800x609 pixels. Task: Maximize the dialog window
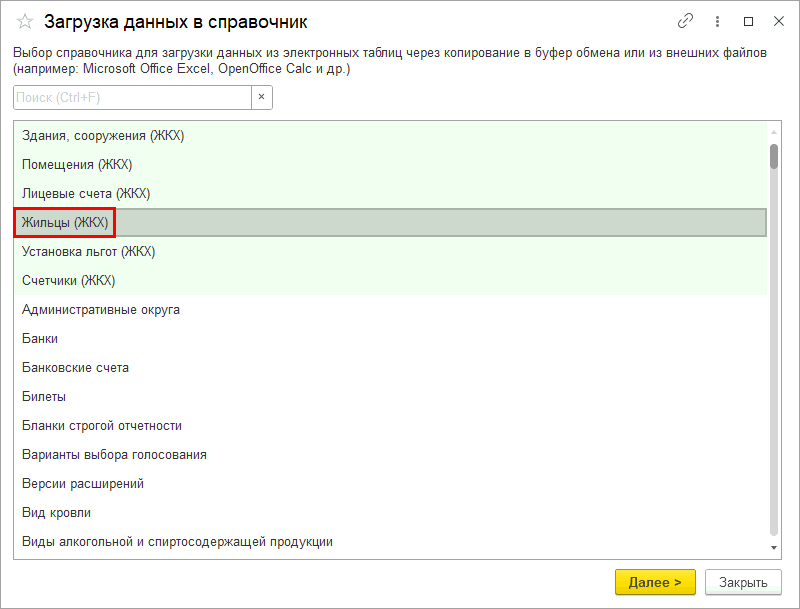(x=748, y=21)
